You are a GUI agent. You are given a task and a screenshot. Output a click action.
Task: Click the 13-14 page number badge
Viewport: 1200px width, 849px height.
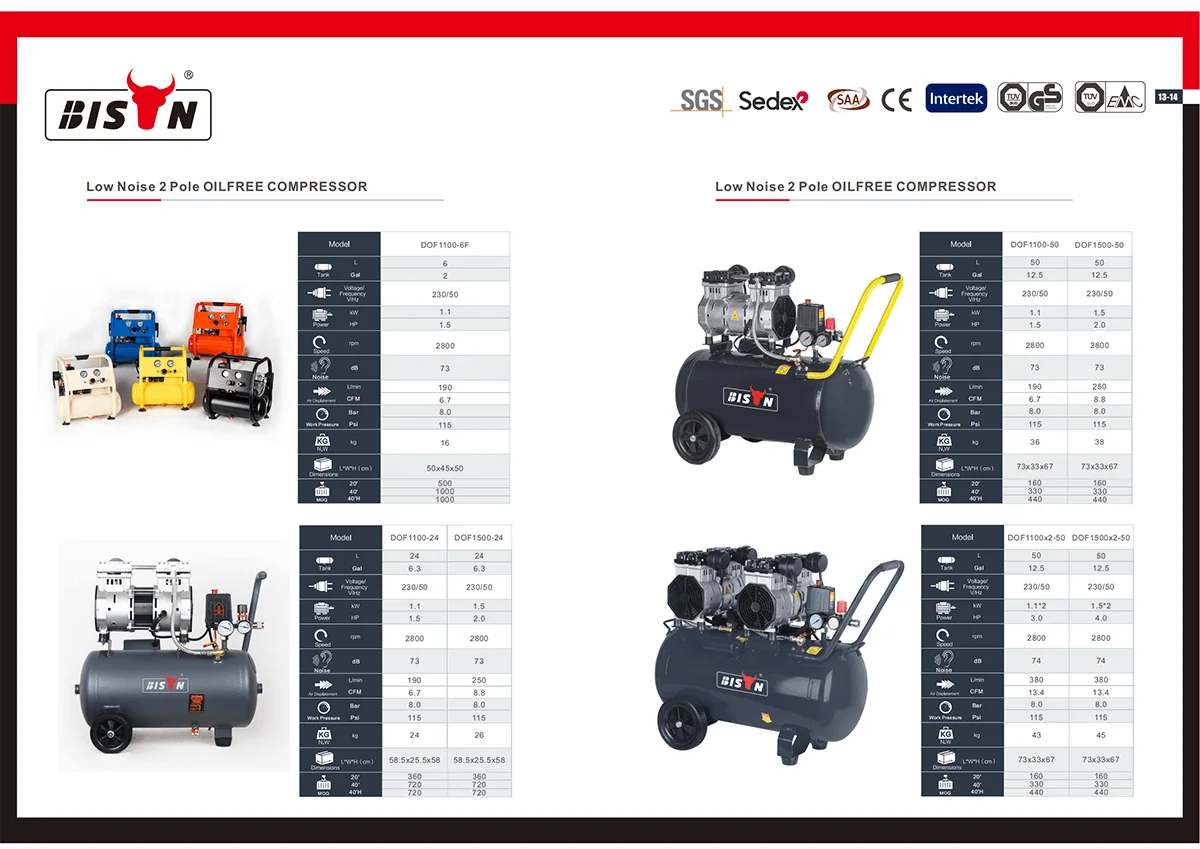pos(1167,97)
